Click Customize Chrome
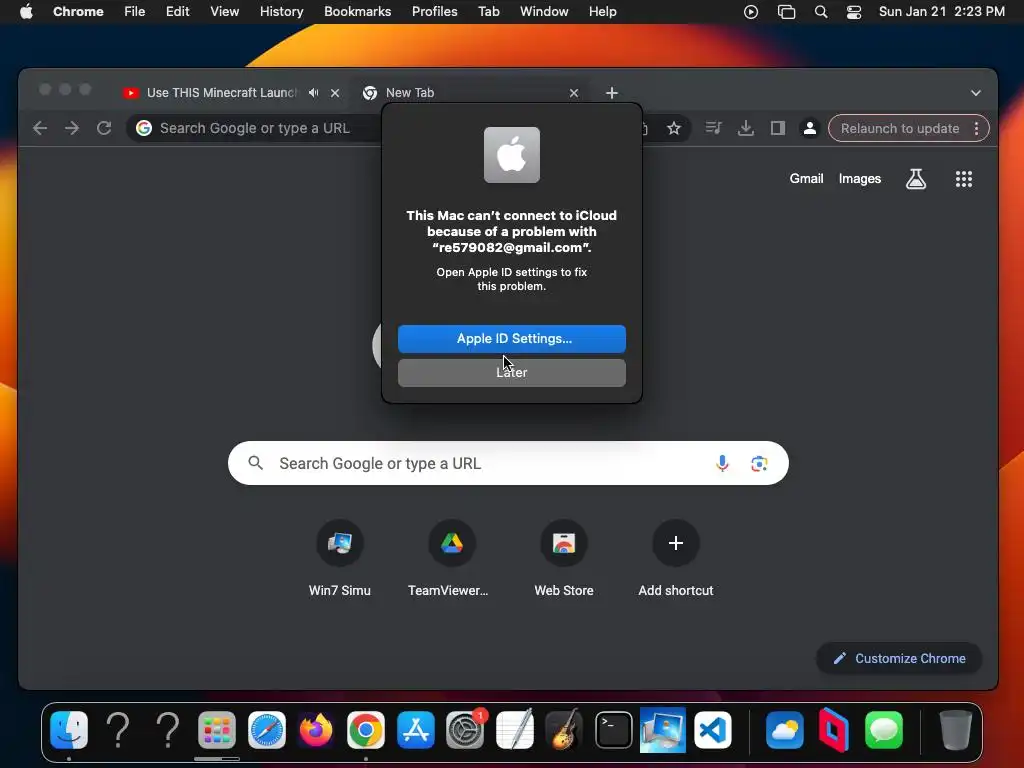The width and height of the screenshot is (1024, 768). tap(899, 658)
